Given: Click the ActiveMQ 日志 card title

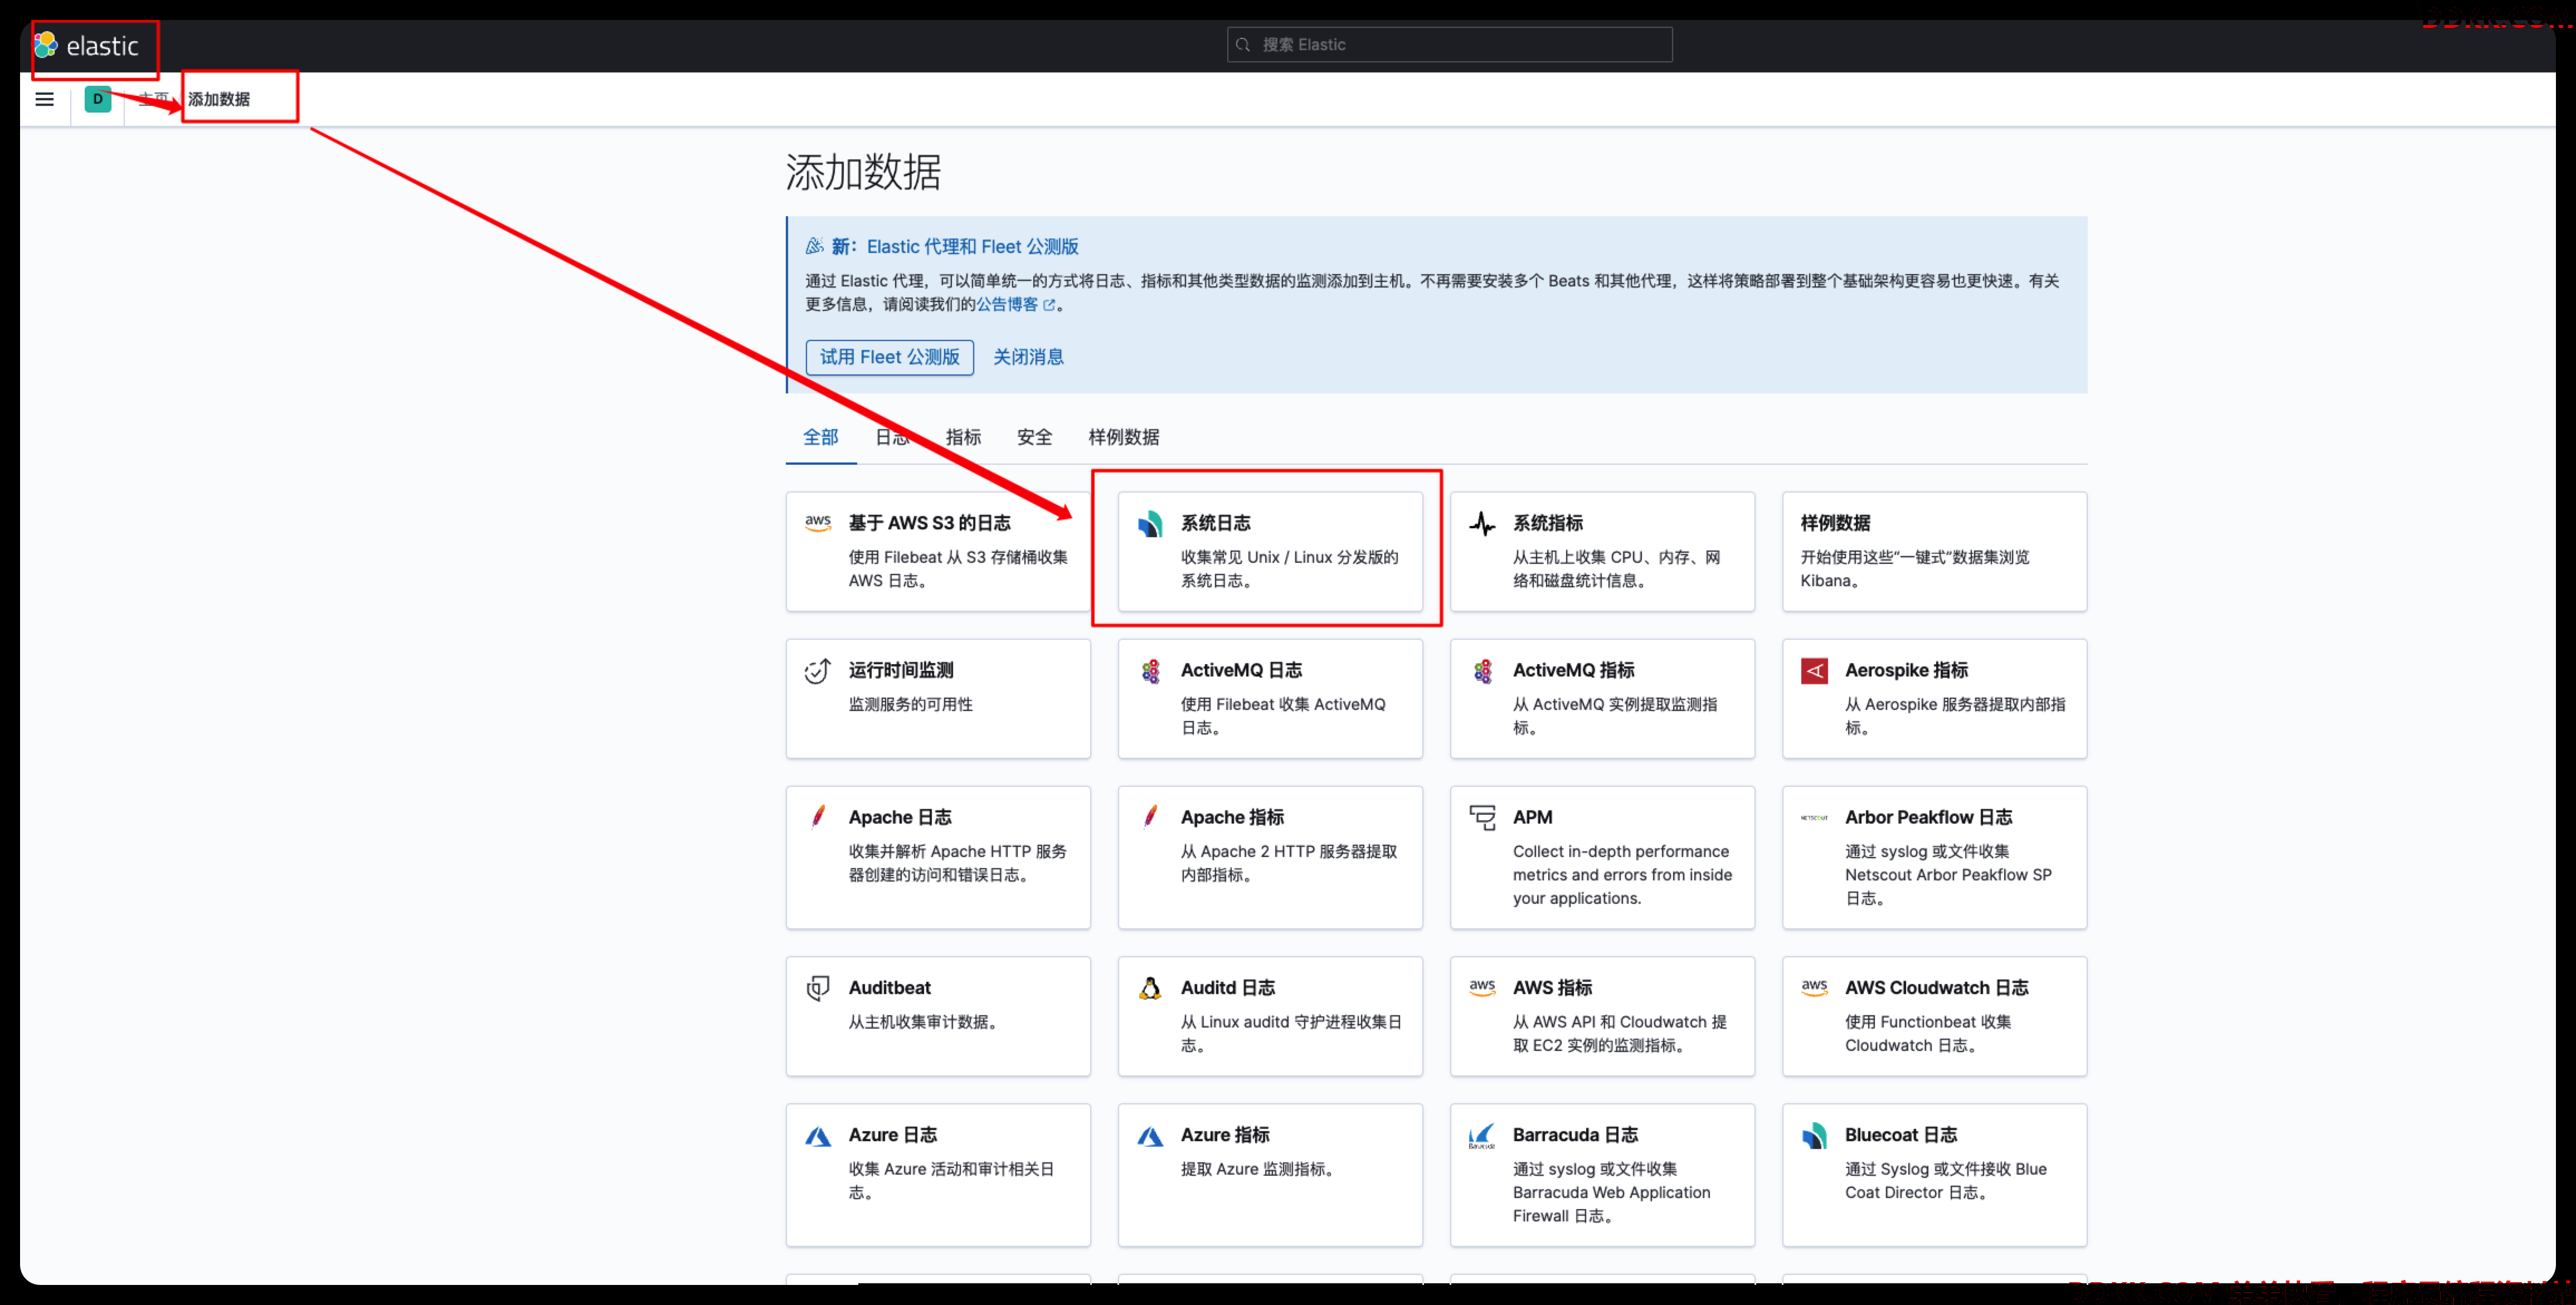Looking at the screenshot, I should point(1241,670).
